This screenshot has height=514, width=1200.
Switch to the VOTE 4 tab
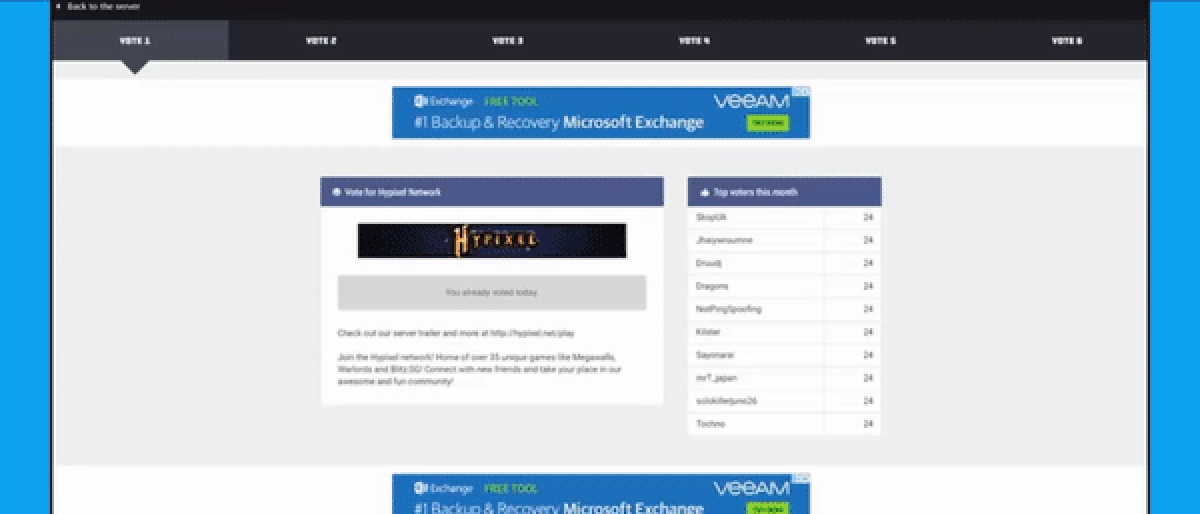(x=693, y=41)
